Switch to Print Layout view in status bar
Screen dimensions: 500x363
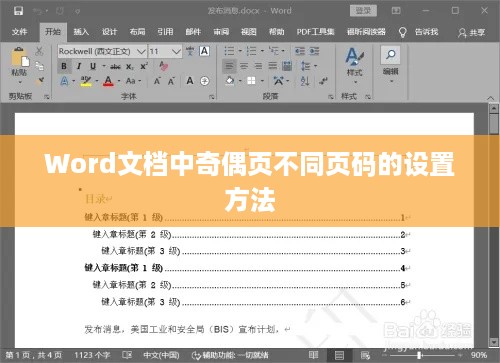coord(339,355)
